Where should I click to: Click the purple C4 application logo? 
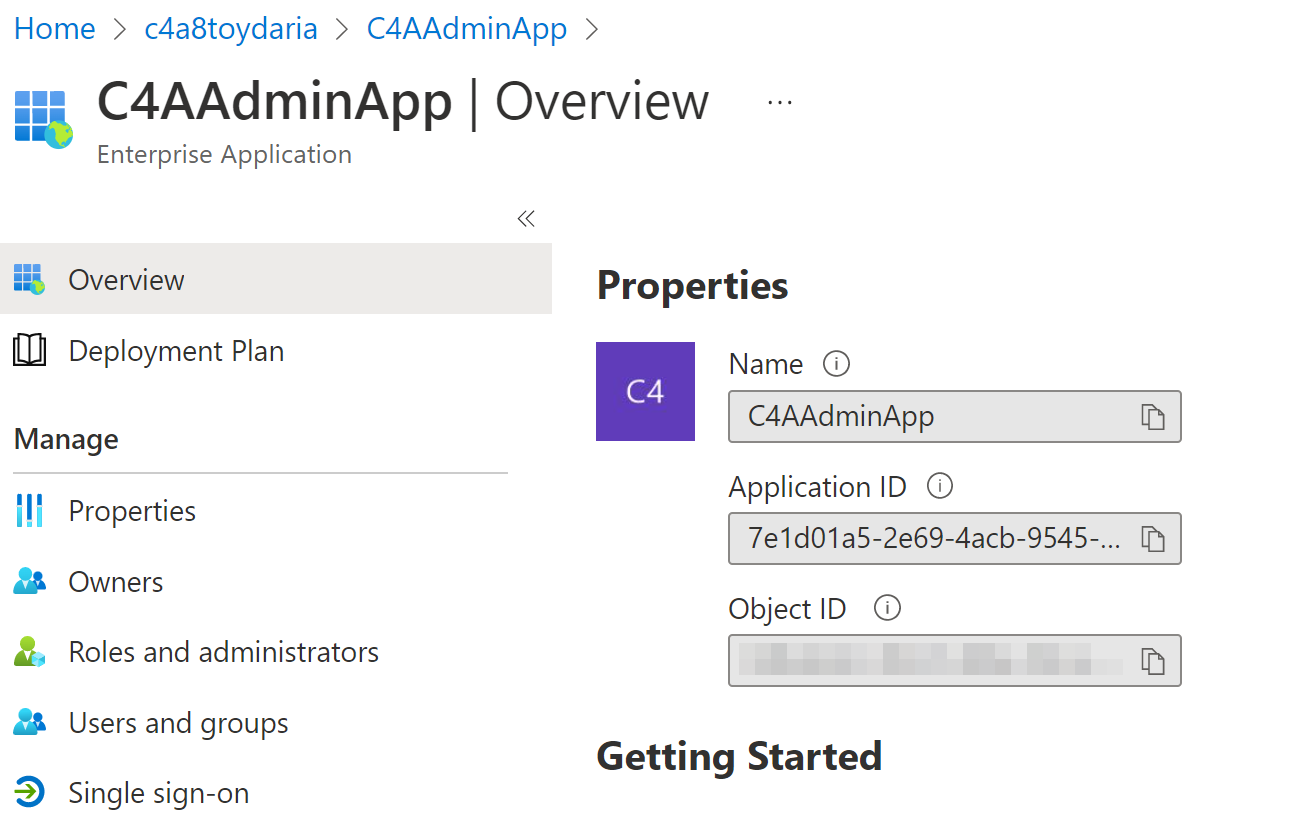(645, 391)
